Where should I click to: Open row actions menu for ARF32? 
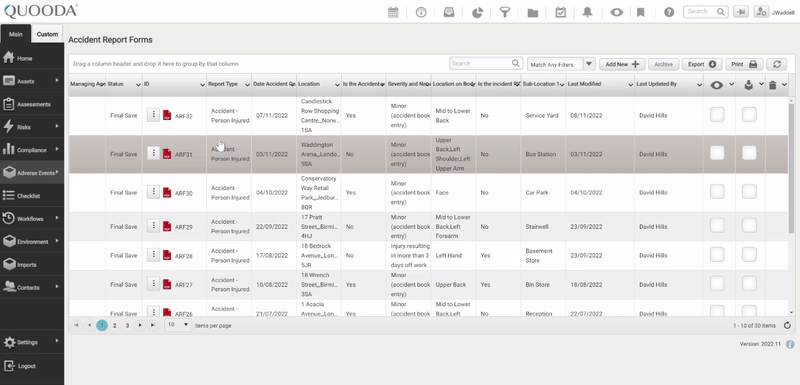coord(153,115)
